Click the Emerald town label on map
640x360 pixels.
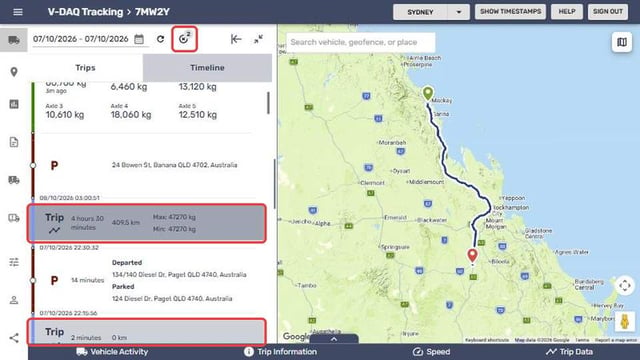(396, 218)
